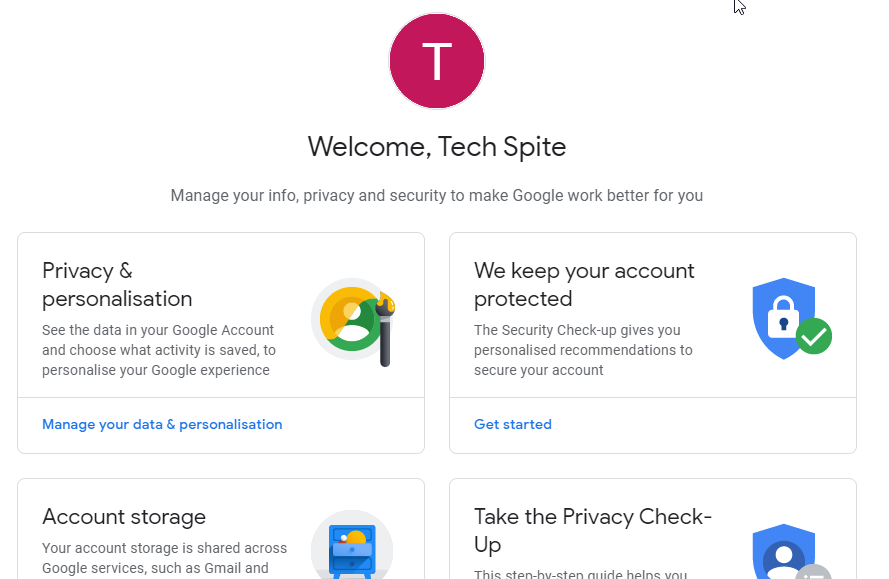The height and width of the screenshot is (579, 889).
Task: Click the grey badge on Privacy Check-Up icon
Action: coord(814,572)
